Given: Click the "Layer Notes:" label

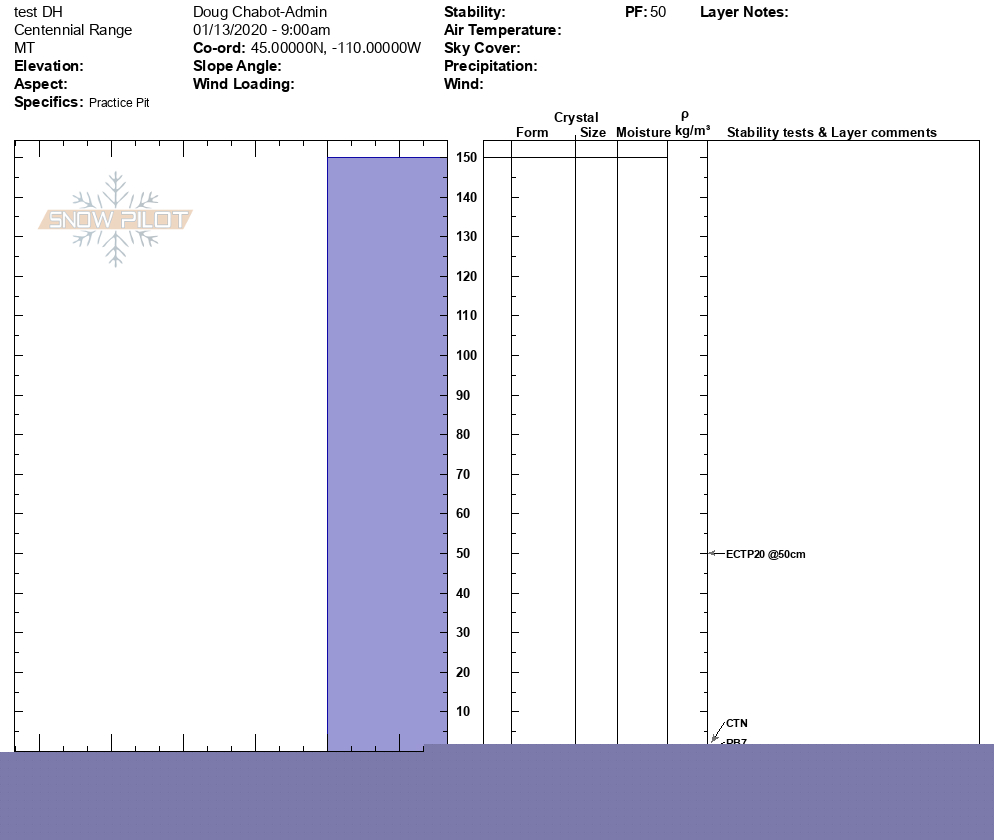Looking at the screenshot, I should [x=744, y=12].
